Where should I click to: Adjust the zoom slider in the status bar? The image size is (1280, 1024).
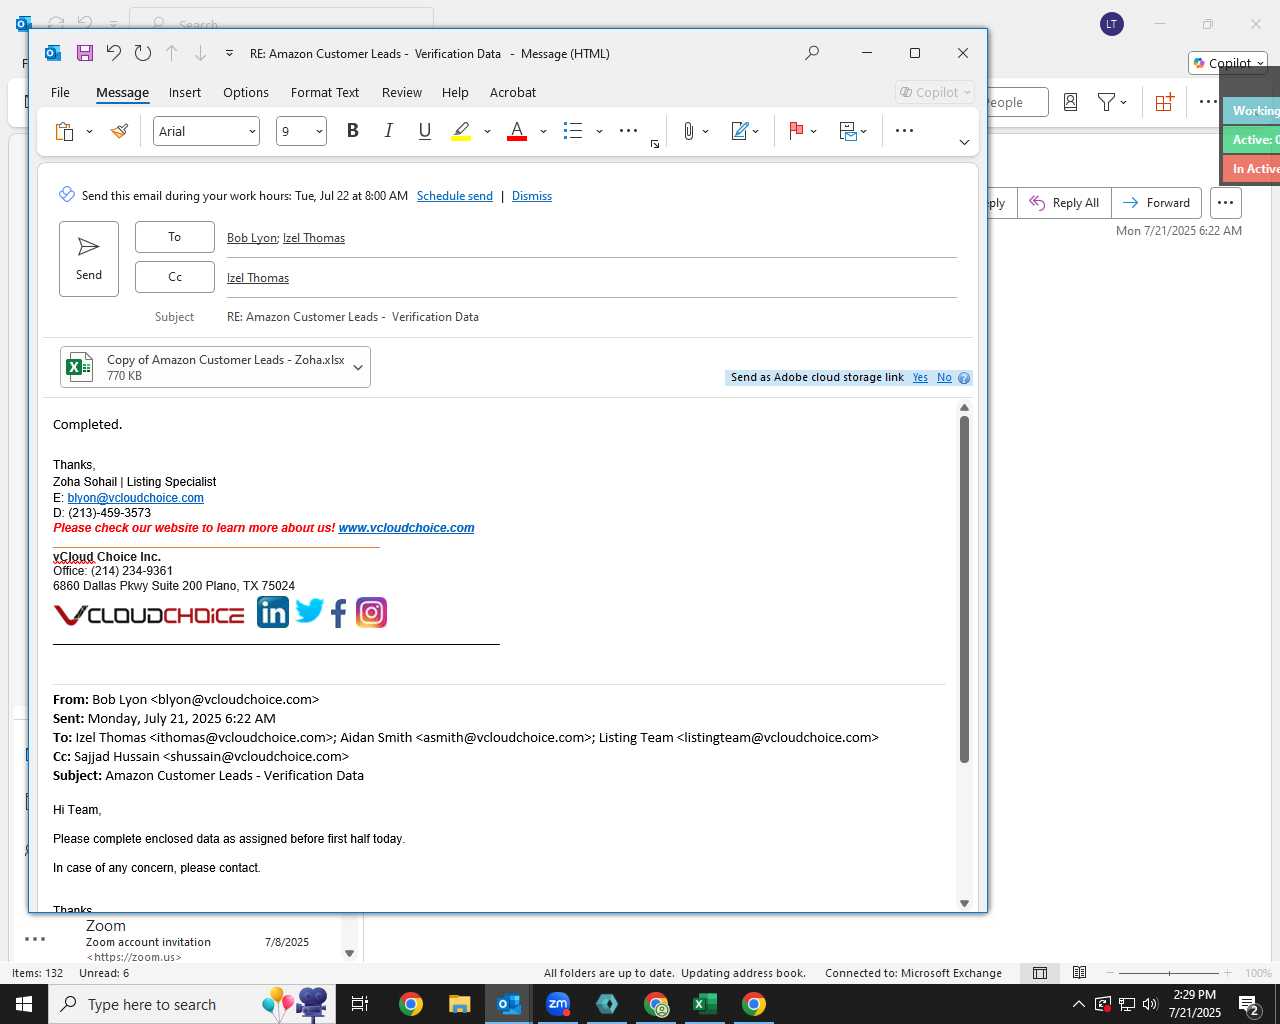[x=1169, y=973]
